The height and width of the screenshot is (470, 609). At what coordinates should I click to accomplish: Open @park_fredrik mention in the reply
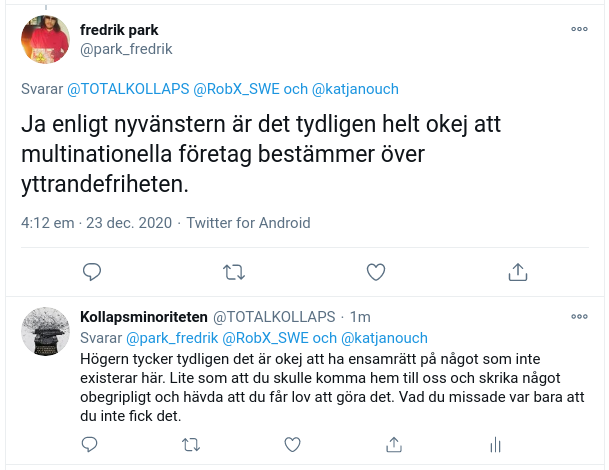(x=172, y=338)
